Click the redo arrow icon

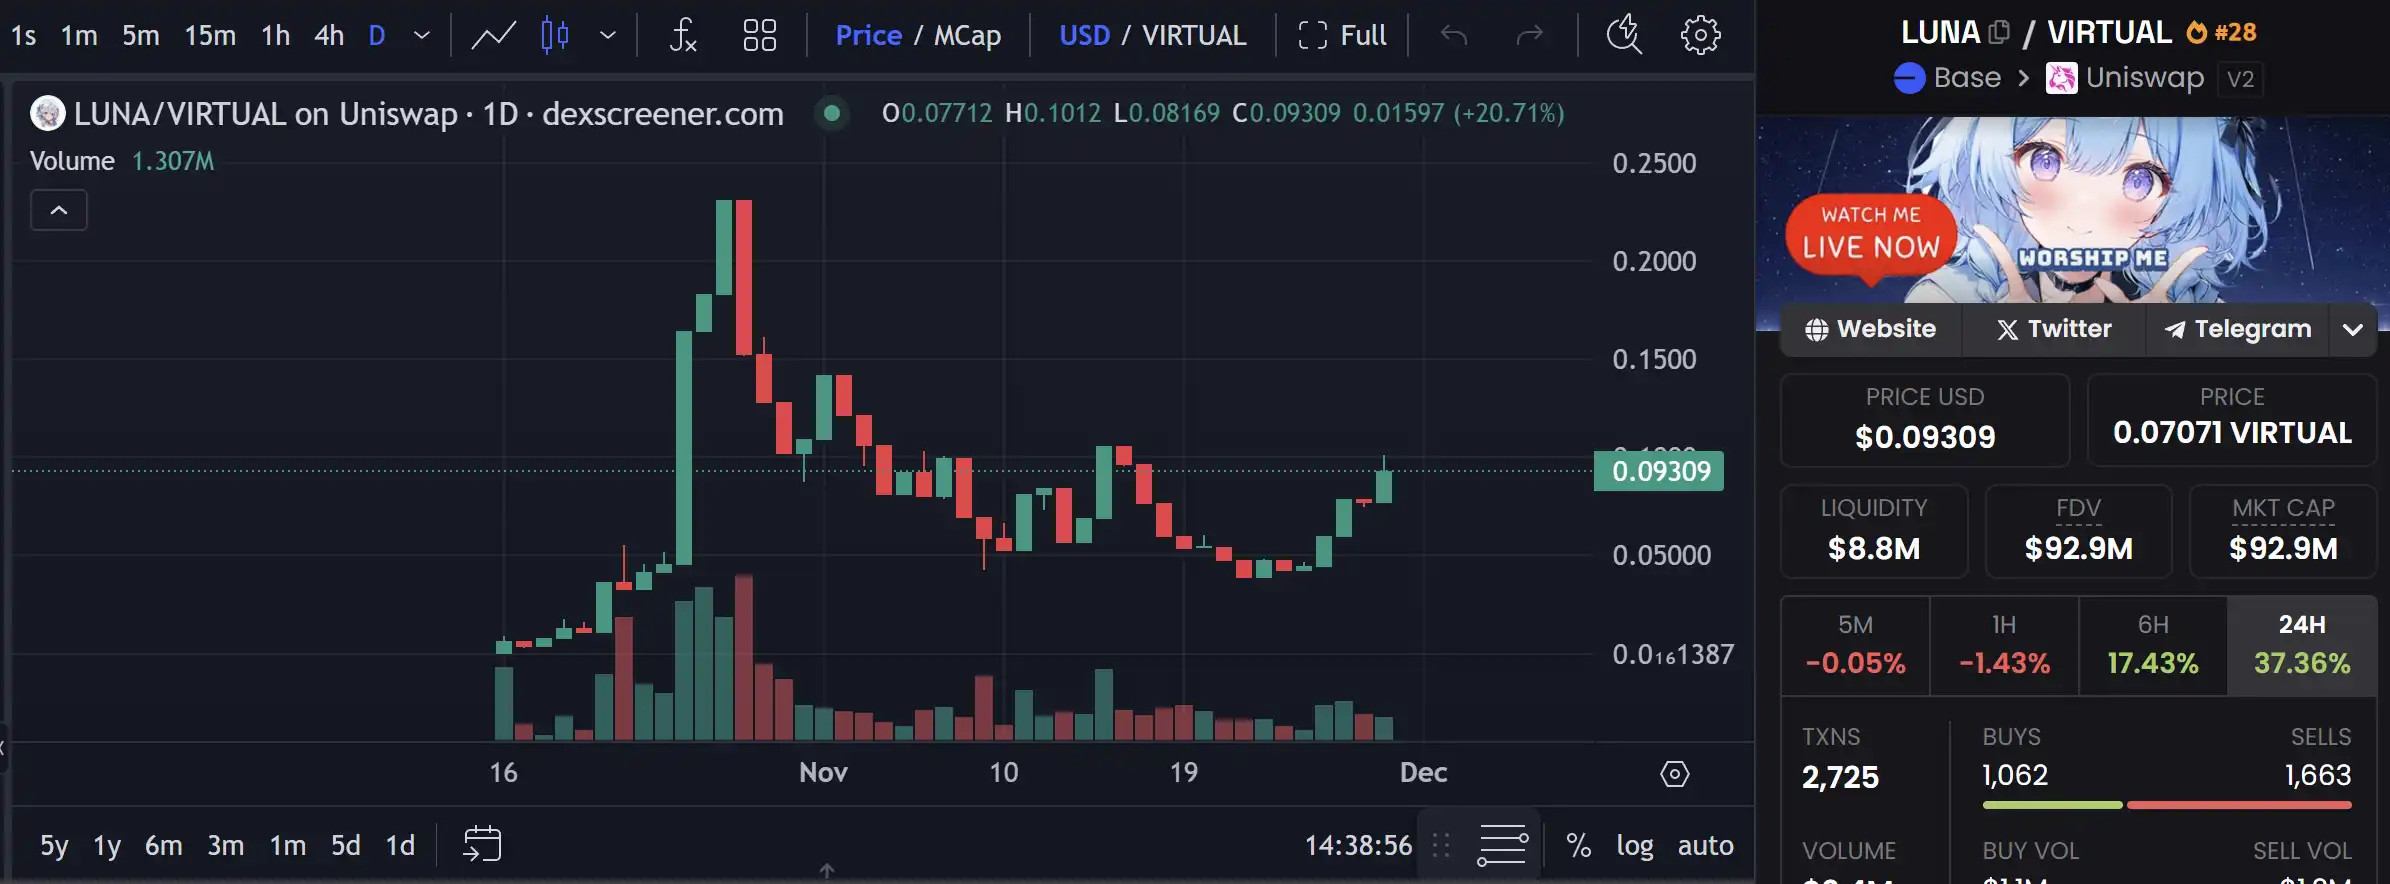pyautogui.click(x=1529, y=36)
